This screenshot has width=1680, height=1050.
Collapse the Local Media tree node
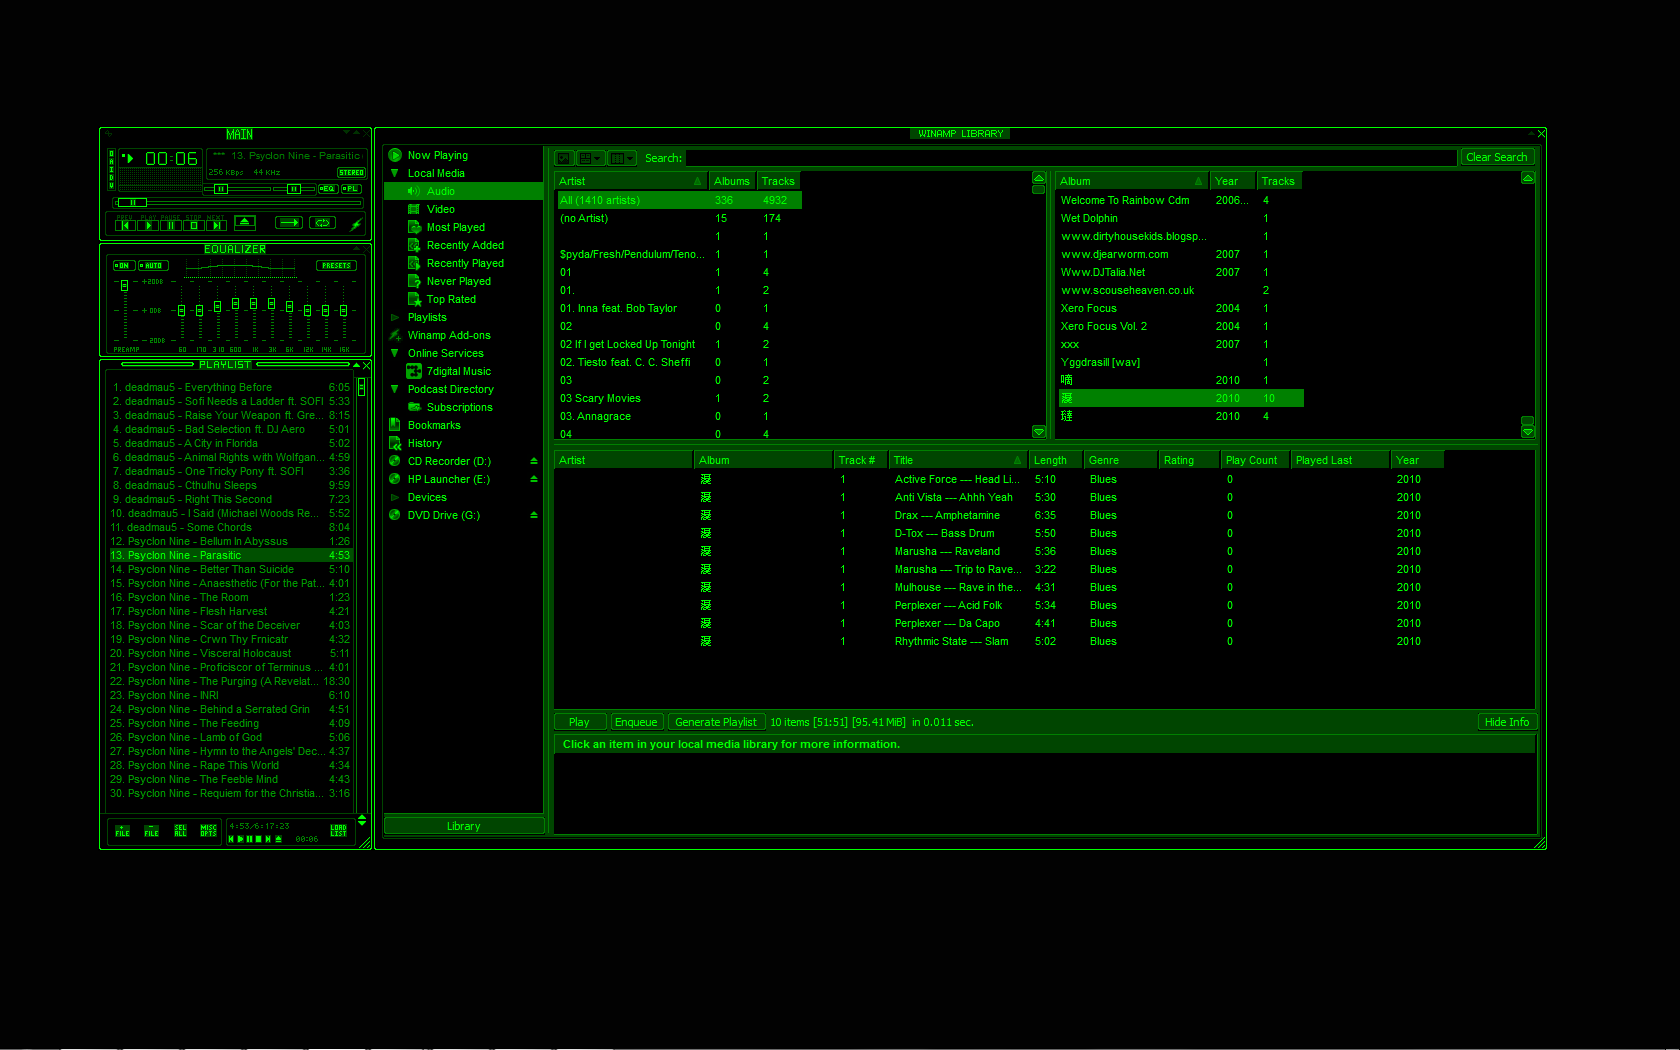[x=395, y=173]
